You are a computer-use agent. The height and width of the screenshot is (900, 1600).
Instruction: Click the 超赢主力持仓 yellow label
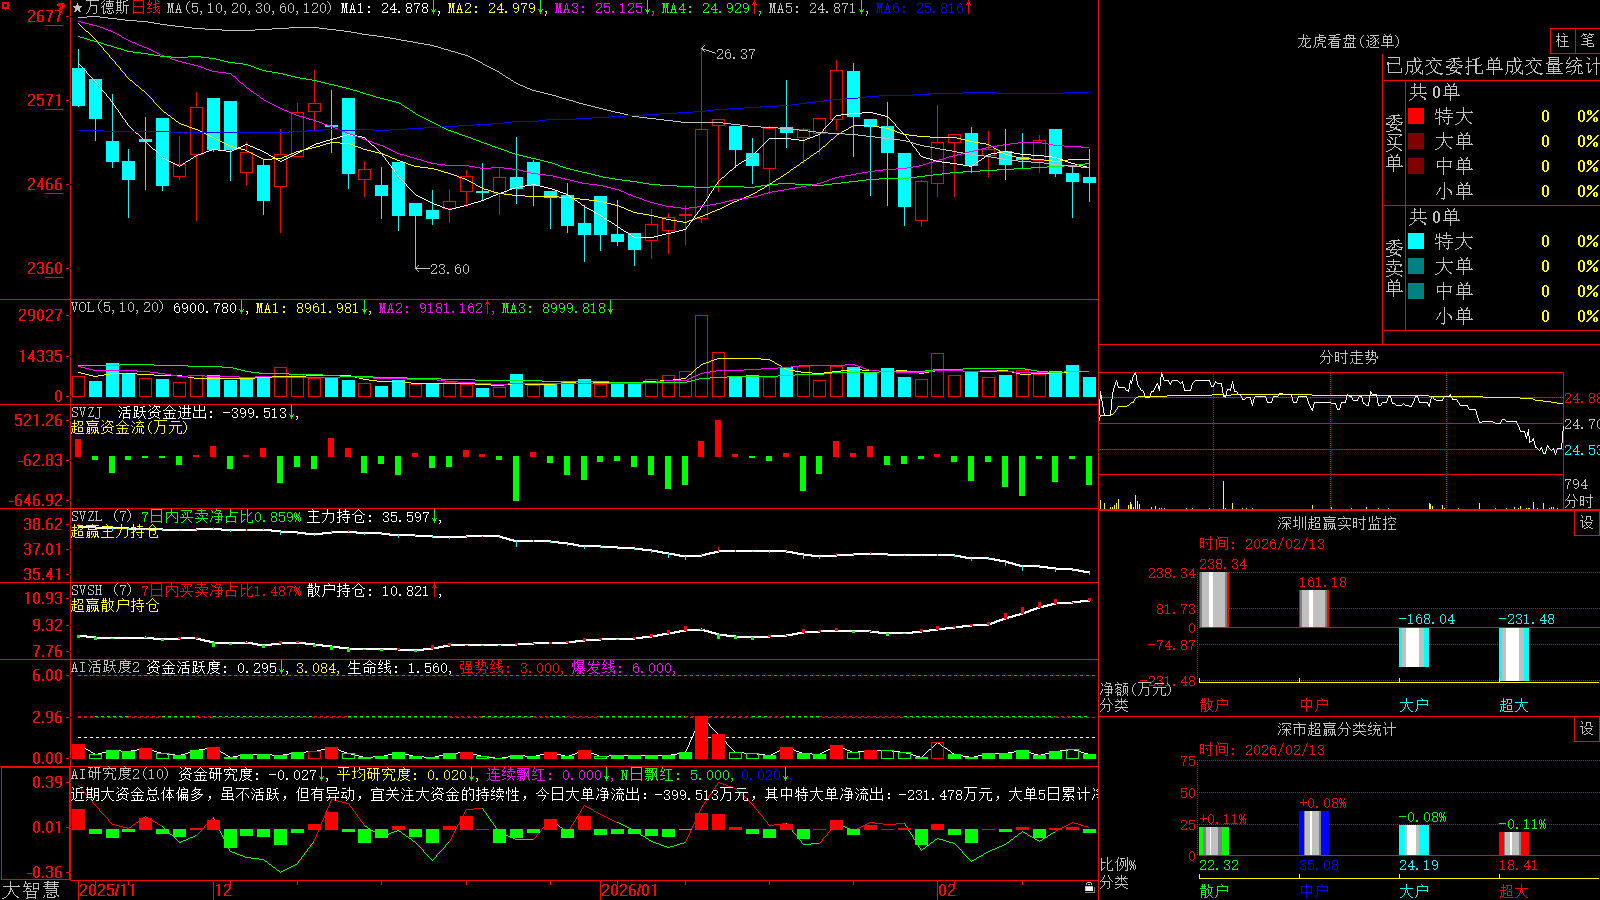[x=115, y=531]
